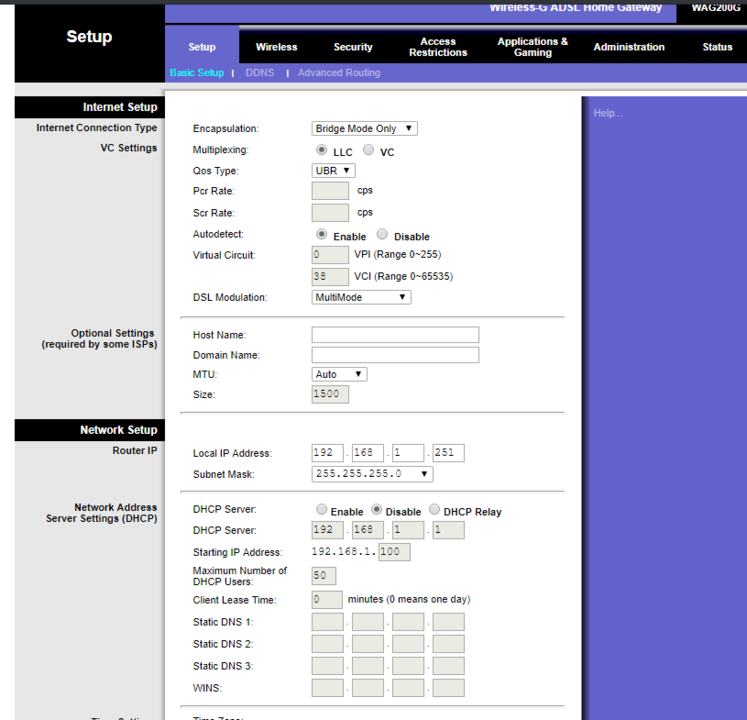Open the DDNS sub-tab

click(x=260, y=72)
